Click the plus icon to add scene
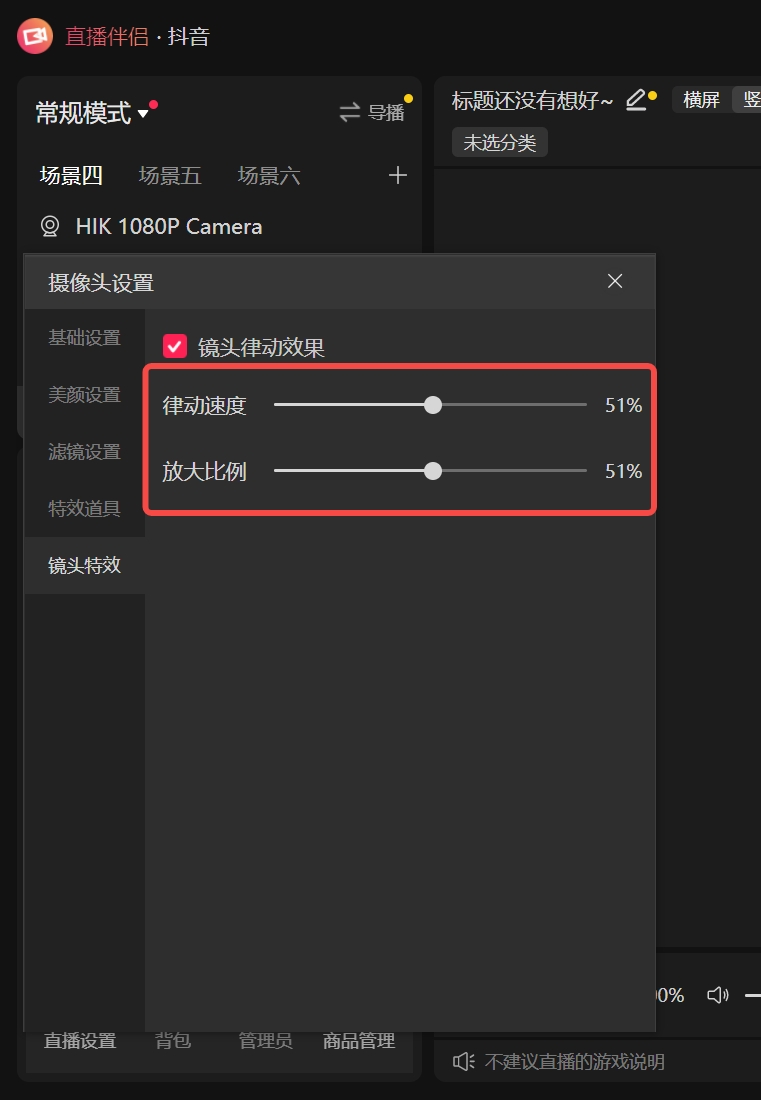The height and width of the screenshot is (1100, 761). pyautogui.click(x=398, y=176)
